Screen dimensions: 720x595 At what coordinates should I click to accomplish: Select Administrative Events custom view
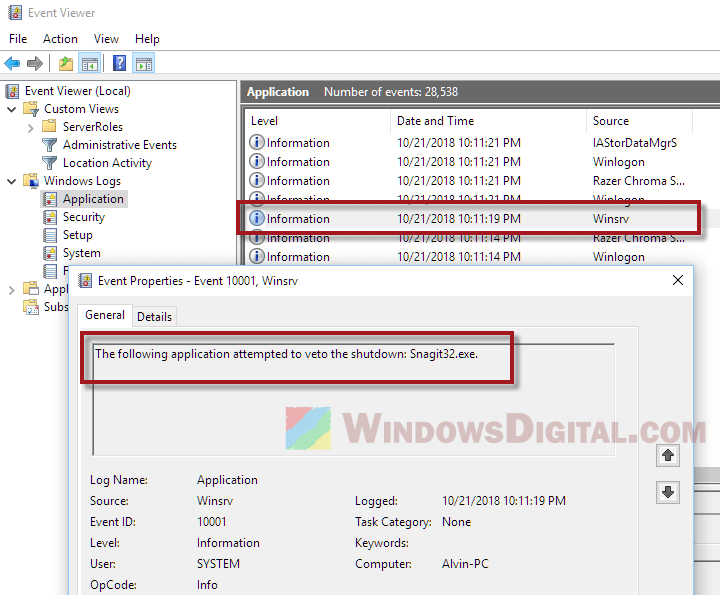[120, 145]
